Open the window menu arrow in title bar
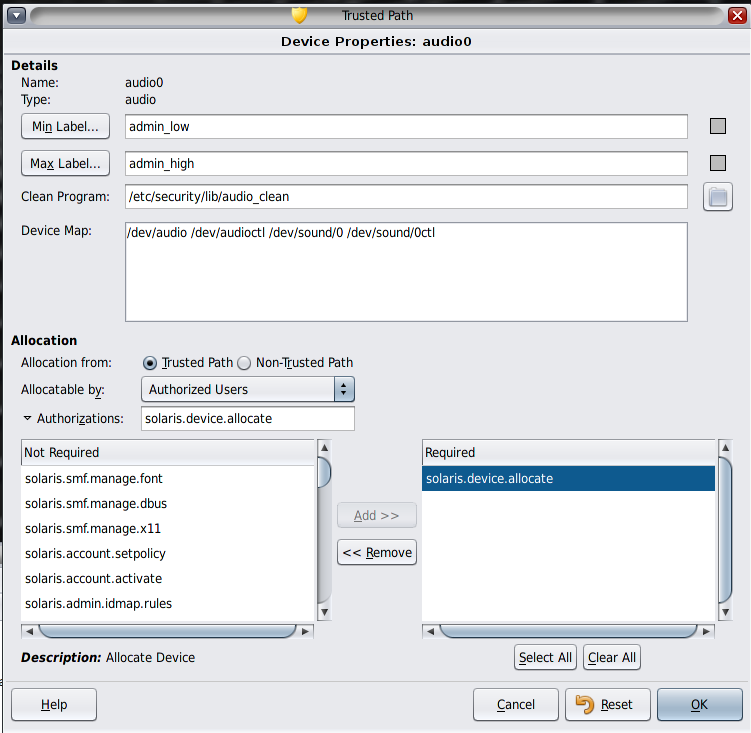 pos(16,16)
